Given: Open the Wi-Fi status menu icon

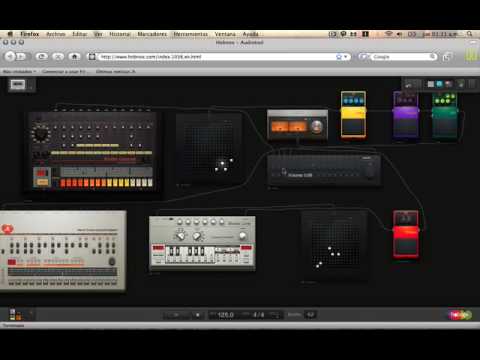Looking at the screenshot, I should click(x=388, y=34).
